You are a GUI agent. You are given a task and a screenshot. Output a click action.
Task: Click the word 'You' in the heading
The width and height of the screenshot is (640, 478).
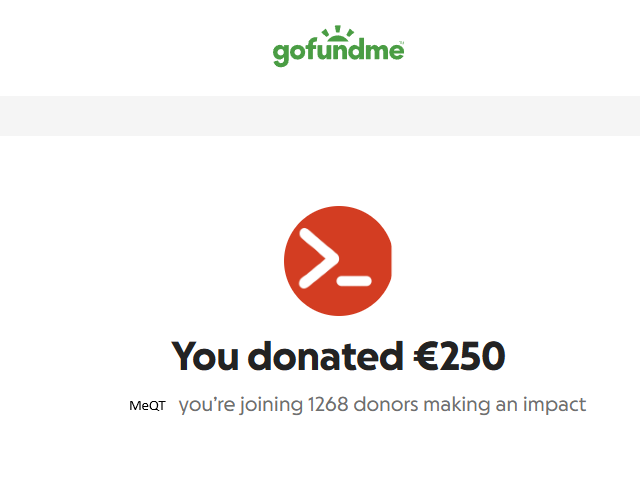tap(205, 356)
